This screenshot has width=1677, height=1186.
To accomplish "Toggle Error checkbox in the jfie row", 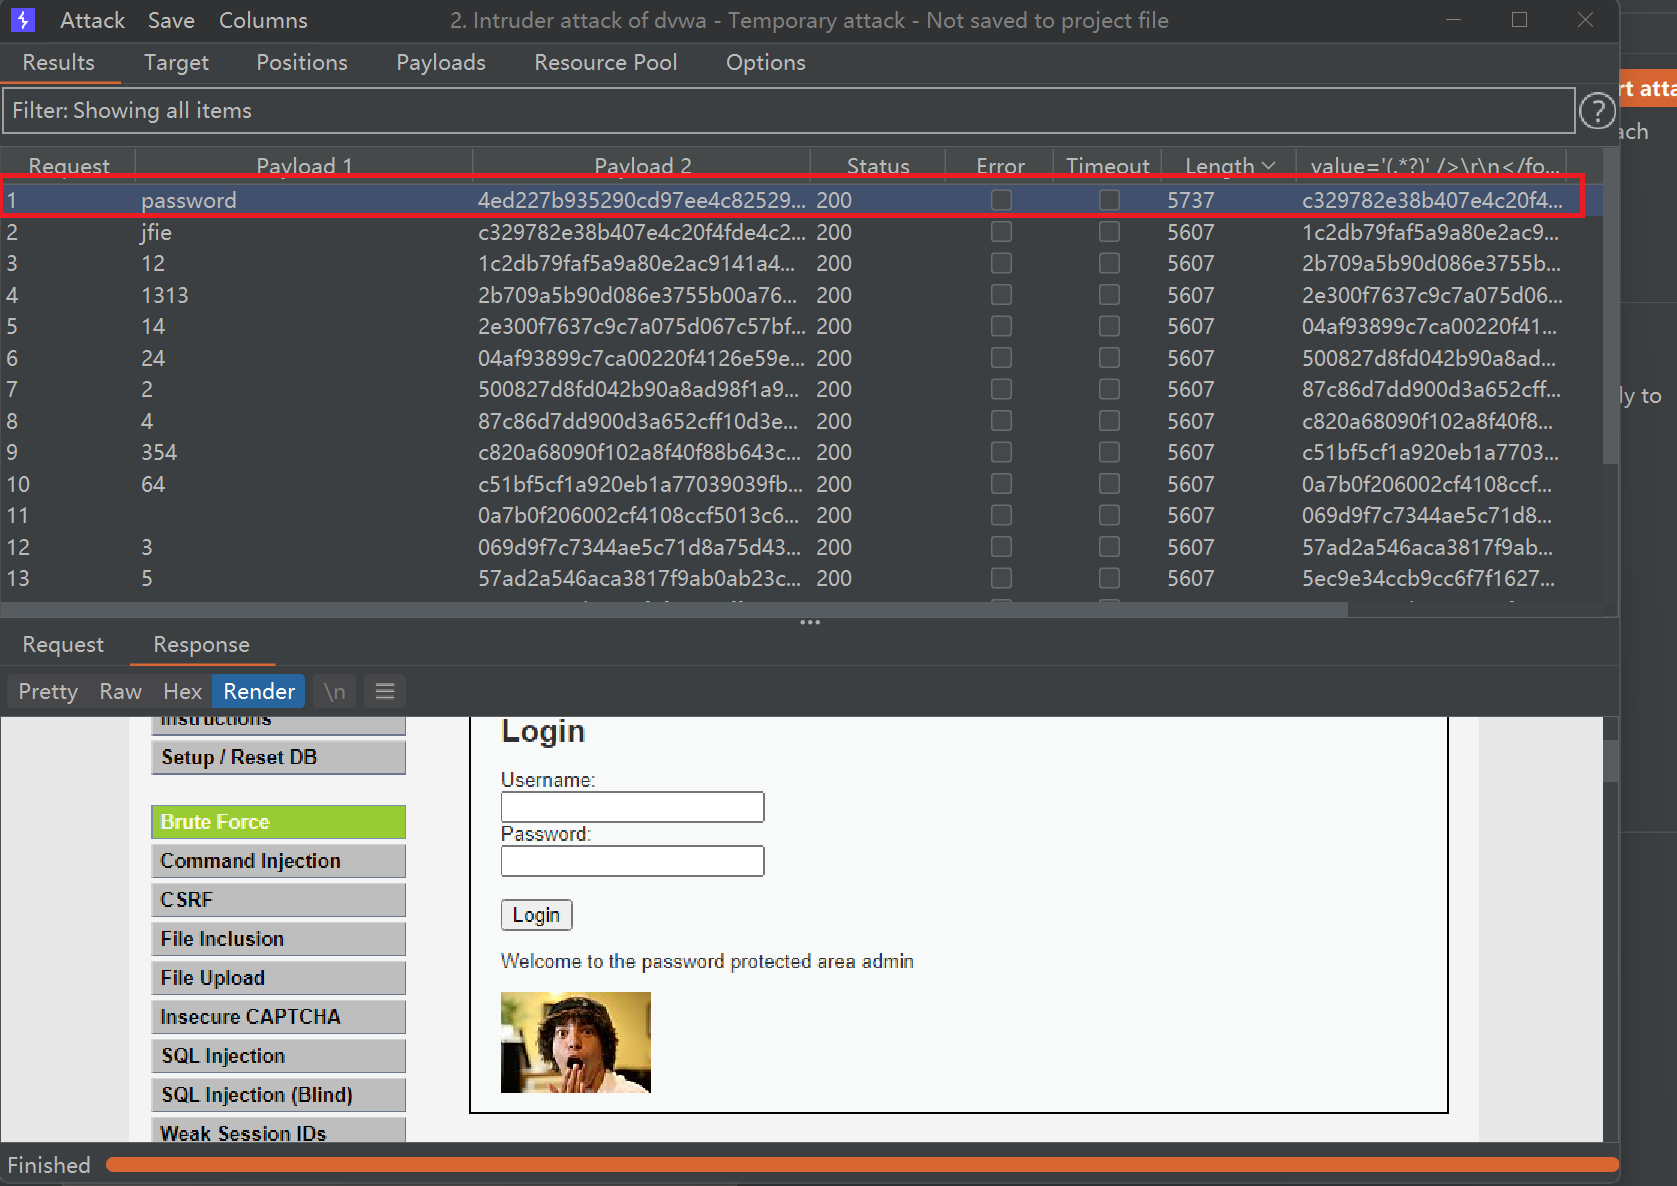I will point(1001,232).
